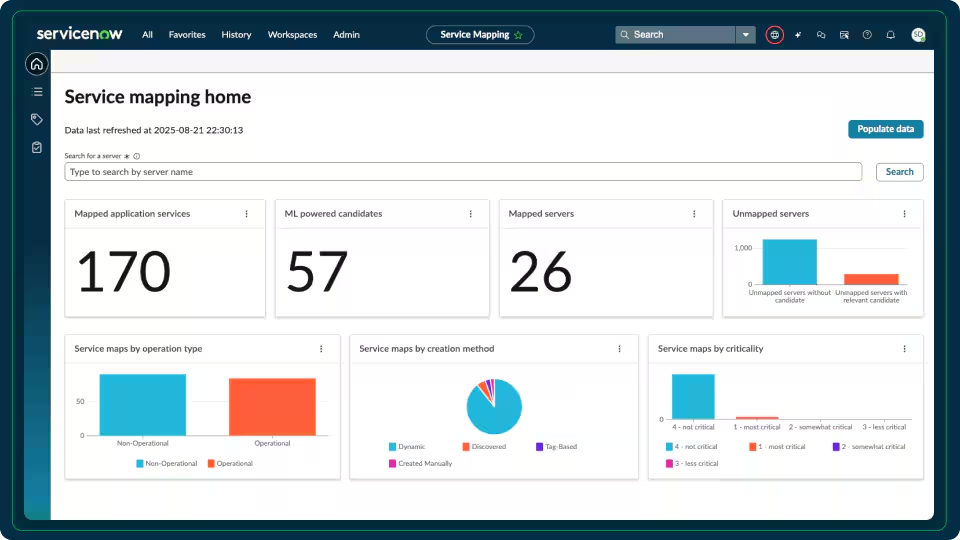Click the red-circled globe icon in header
The image size is (960, 540).
(774, 35)
